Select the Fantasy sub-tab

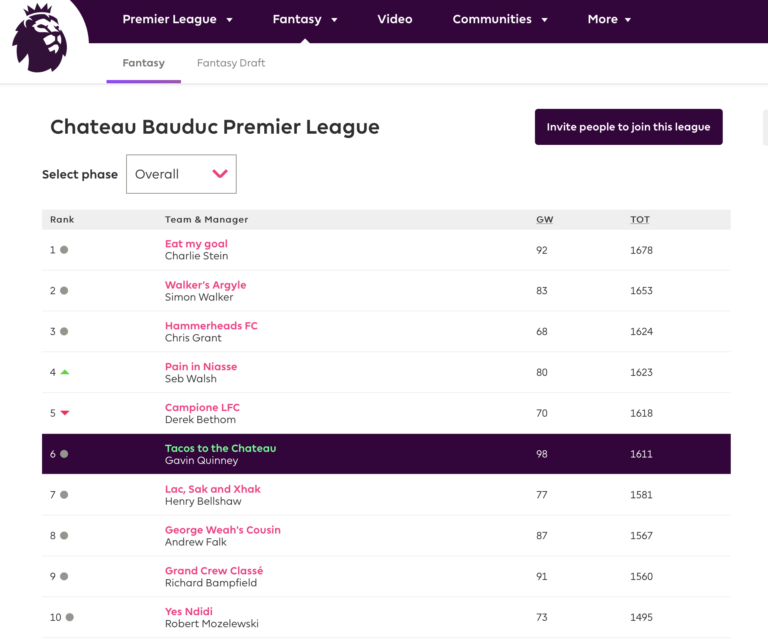(x=144, y=63)
